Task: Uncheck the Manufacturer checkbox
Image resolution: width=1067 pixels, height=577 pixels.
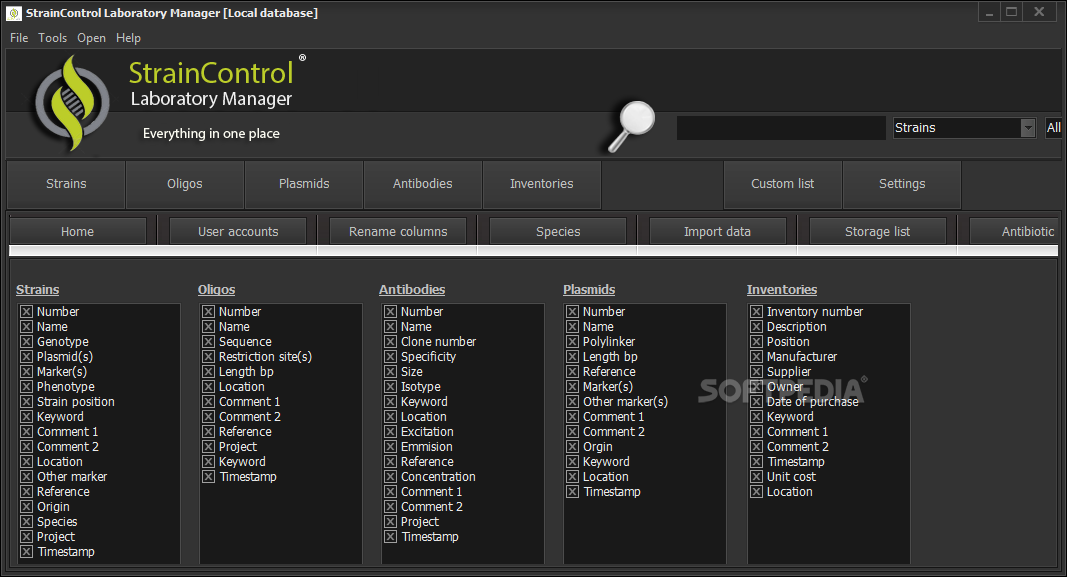Action: (756, 357)
